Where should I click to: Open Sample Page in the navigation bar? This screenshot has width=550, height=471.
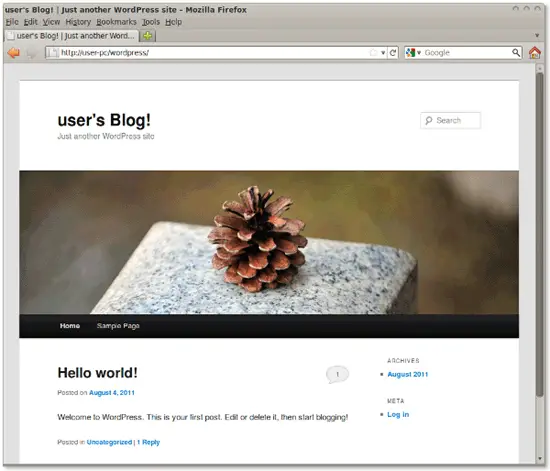coord(118,326)
